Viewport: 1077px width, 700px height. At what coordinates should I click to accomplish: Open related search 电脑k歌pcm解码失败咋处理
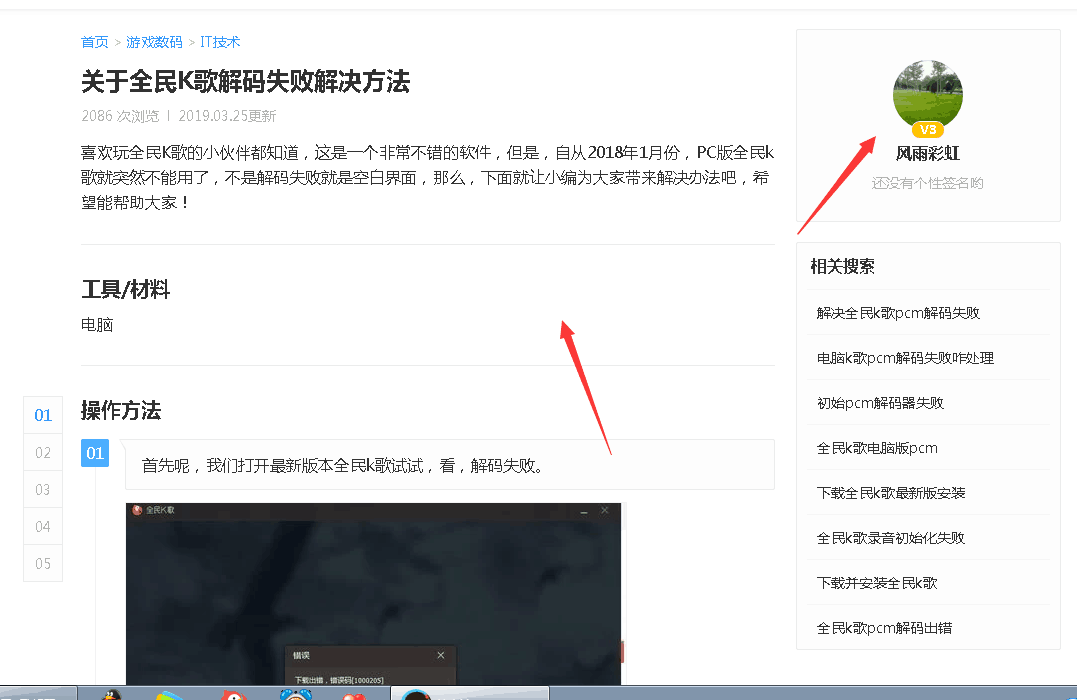(x=905, y=358)
